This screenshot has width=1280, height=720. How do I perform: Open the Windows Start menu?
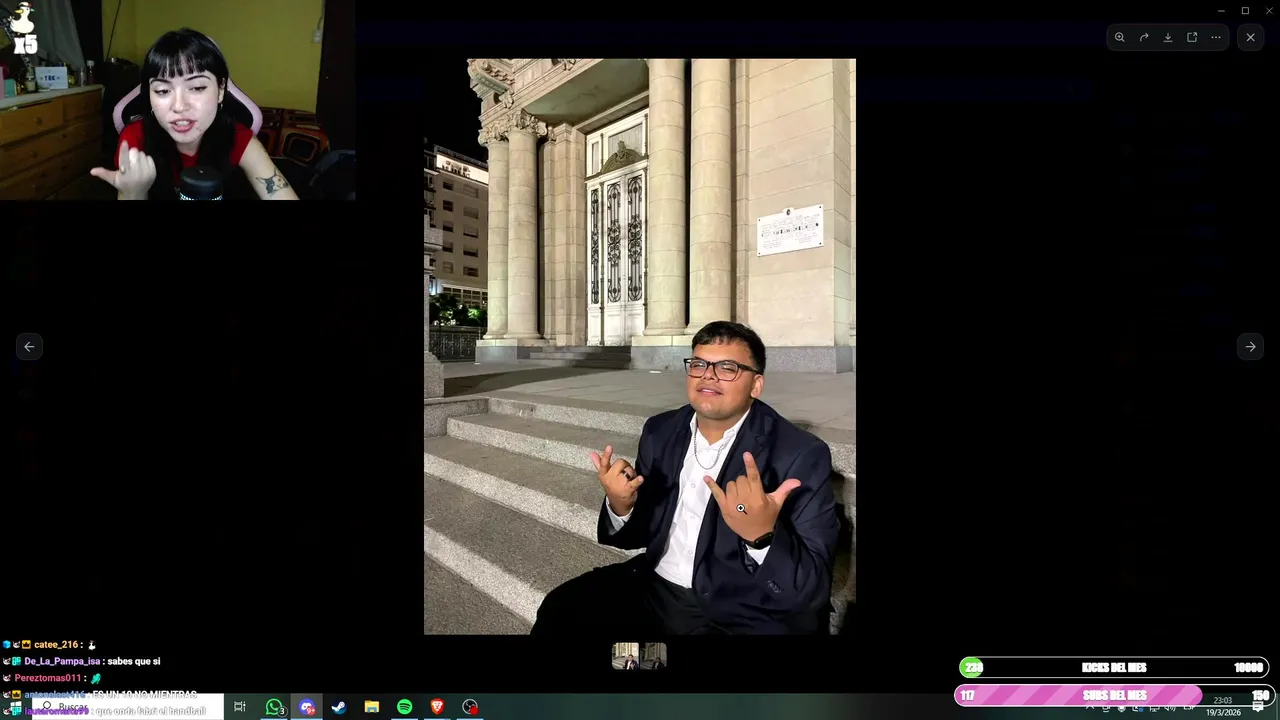click(x=15, y=707)
